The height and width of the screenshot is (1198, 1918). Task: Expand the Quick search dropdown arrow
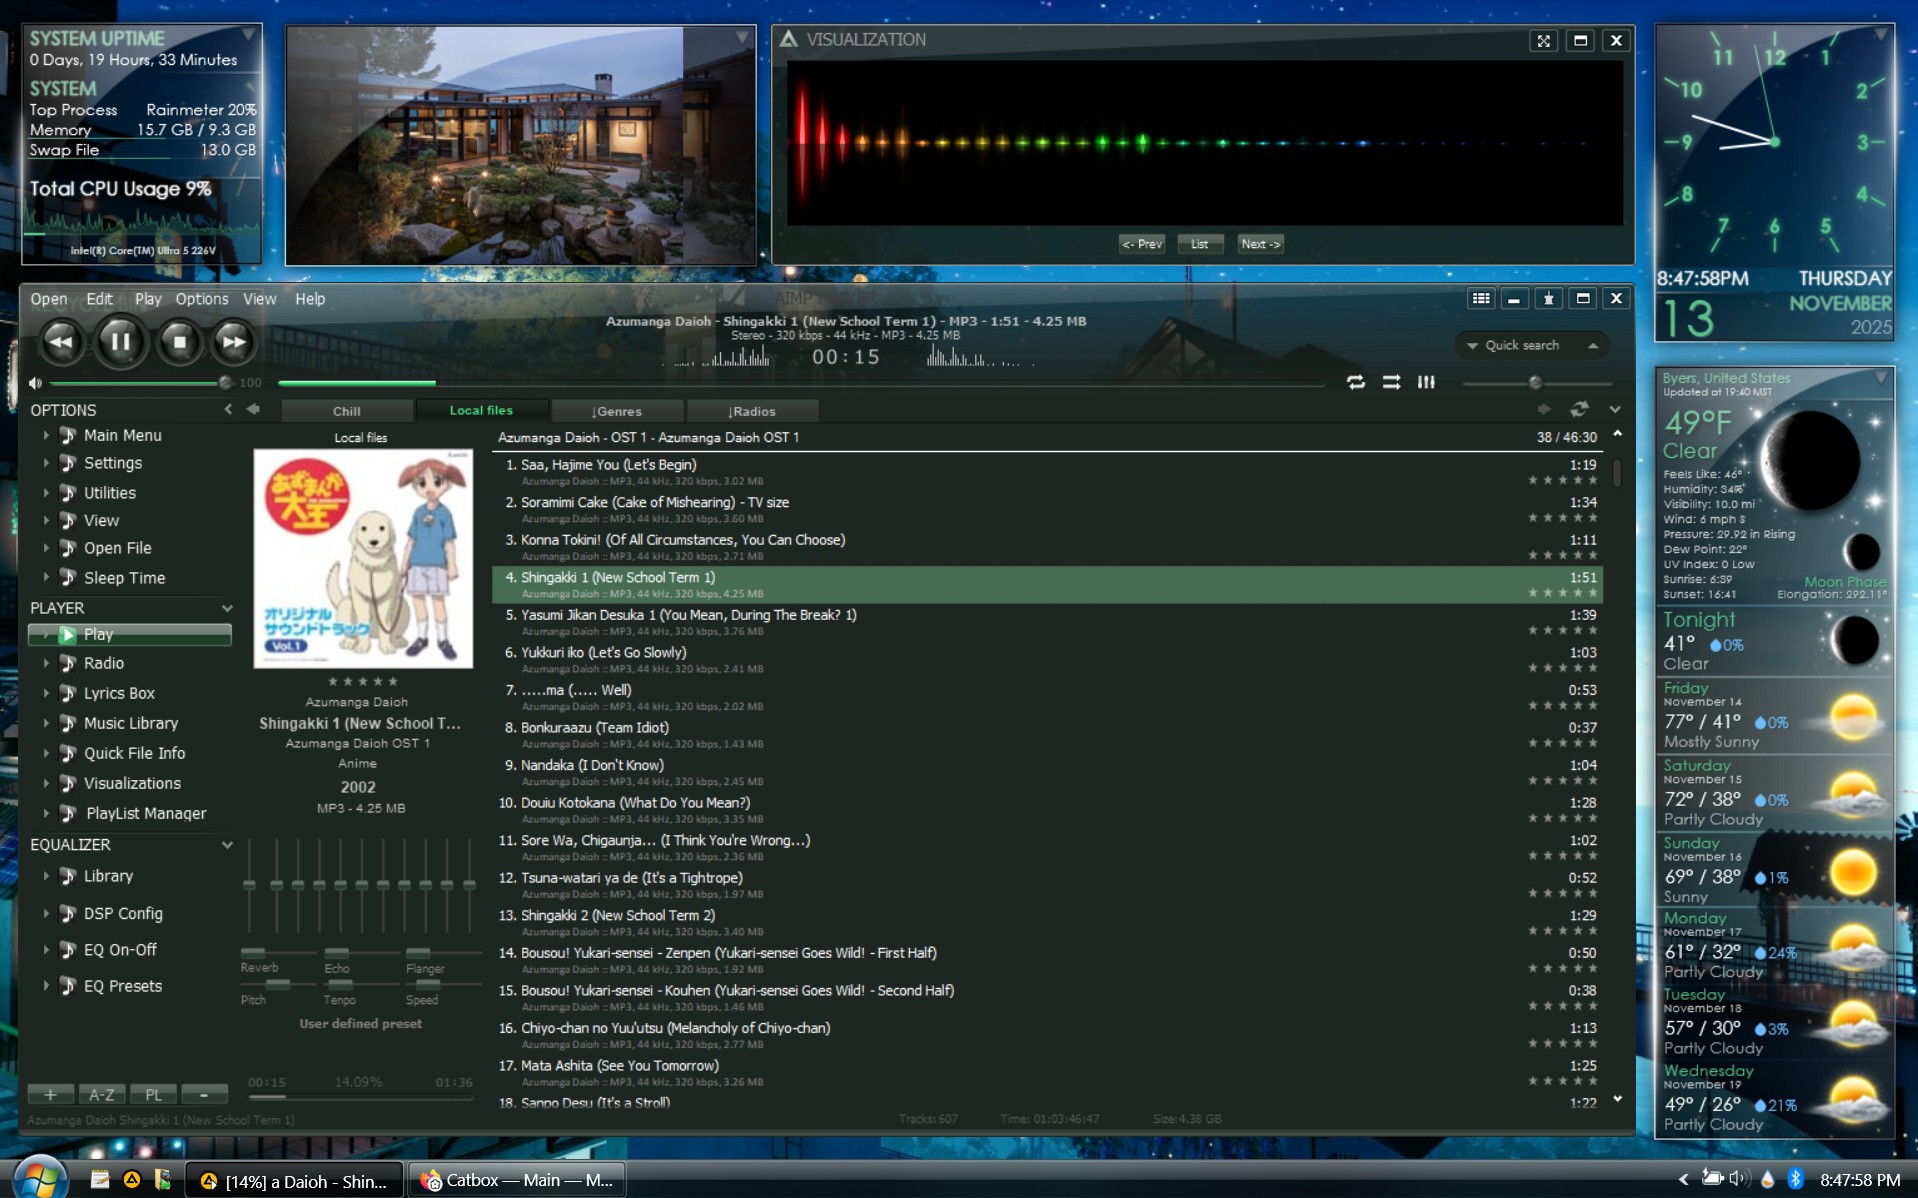pos(1472,346)
